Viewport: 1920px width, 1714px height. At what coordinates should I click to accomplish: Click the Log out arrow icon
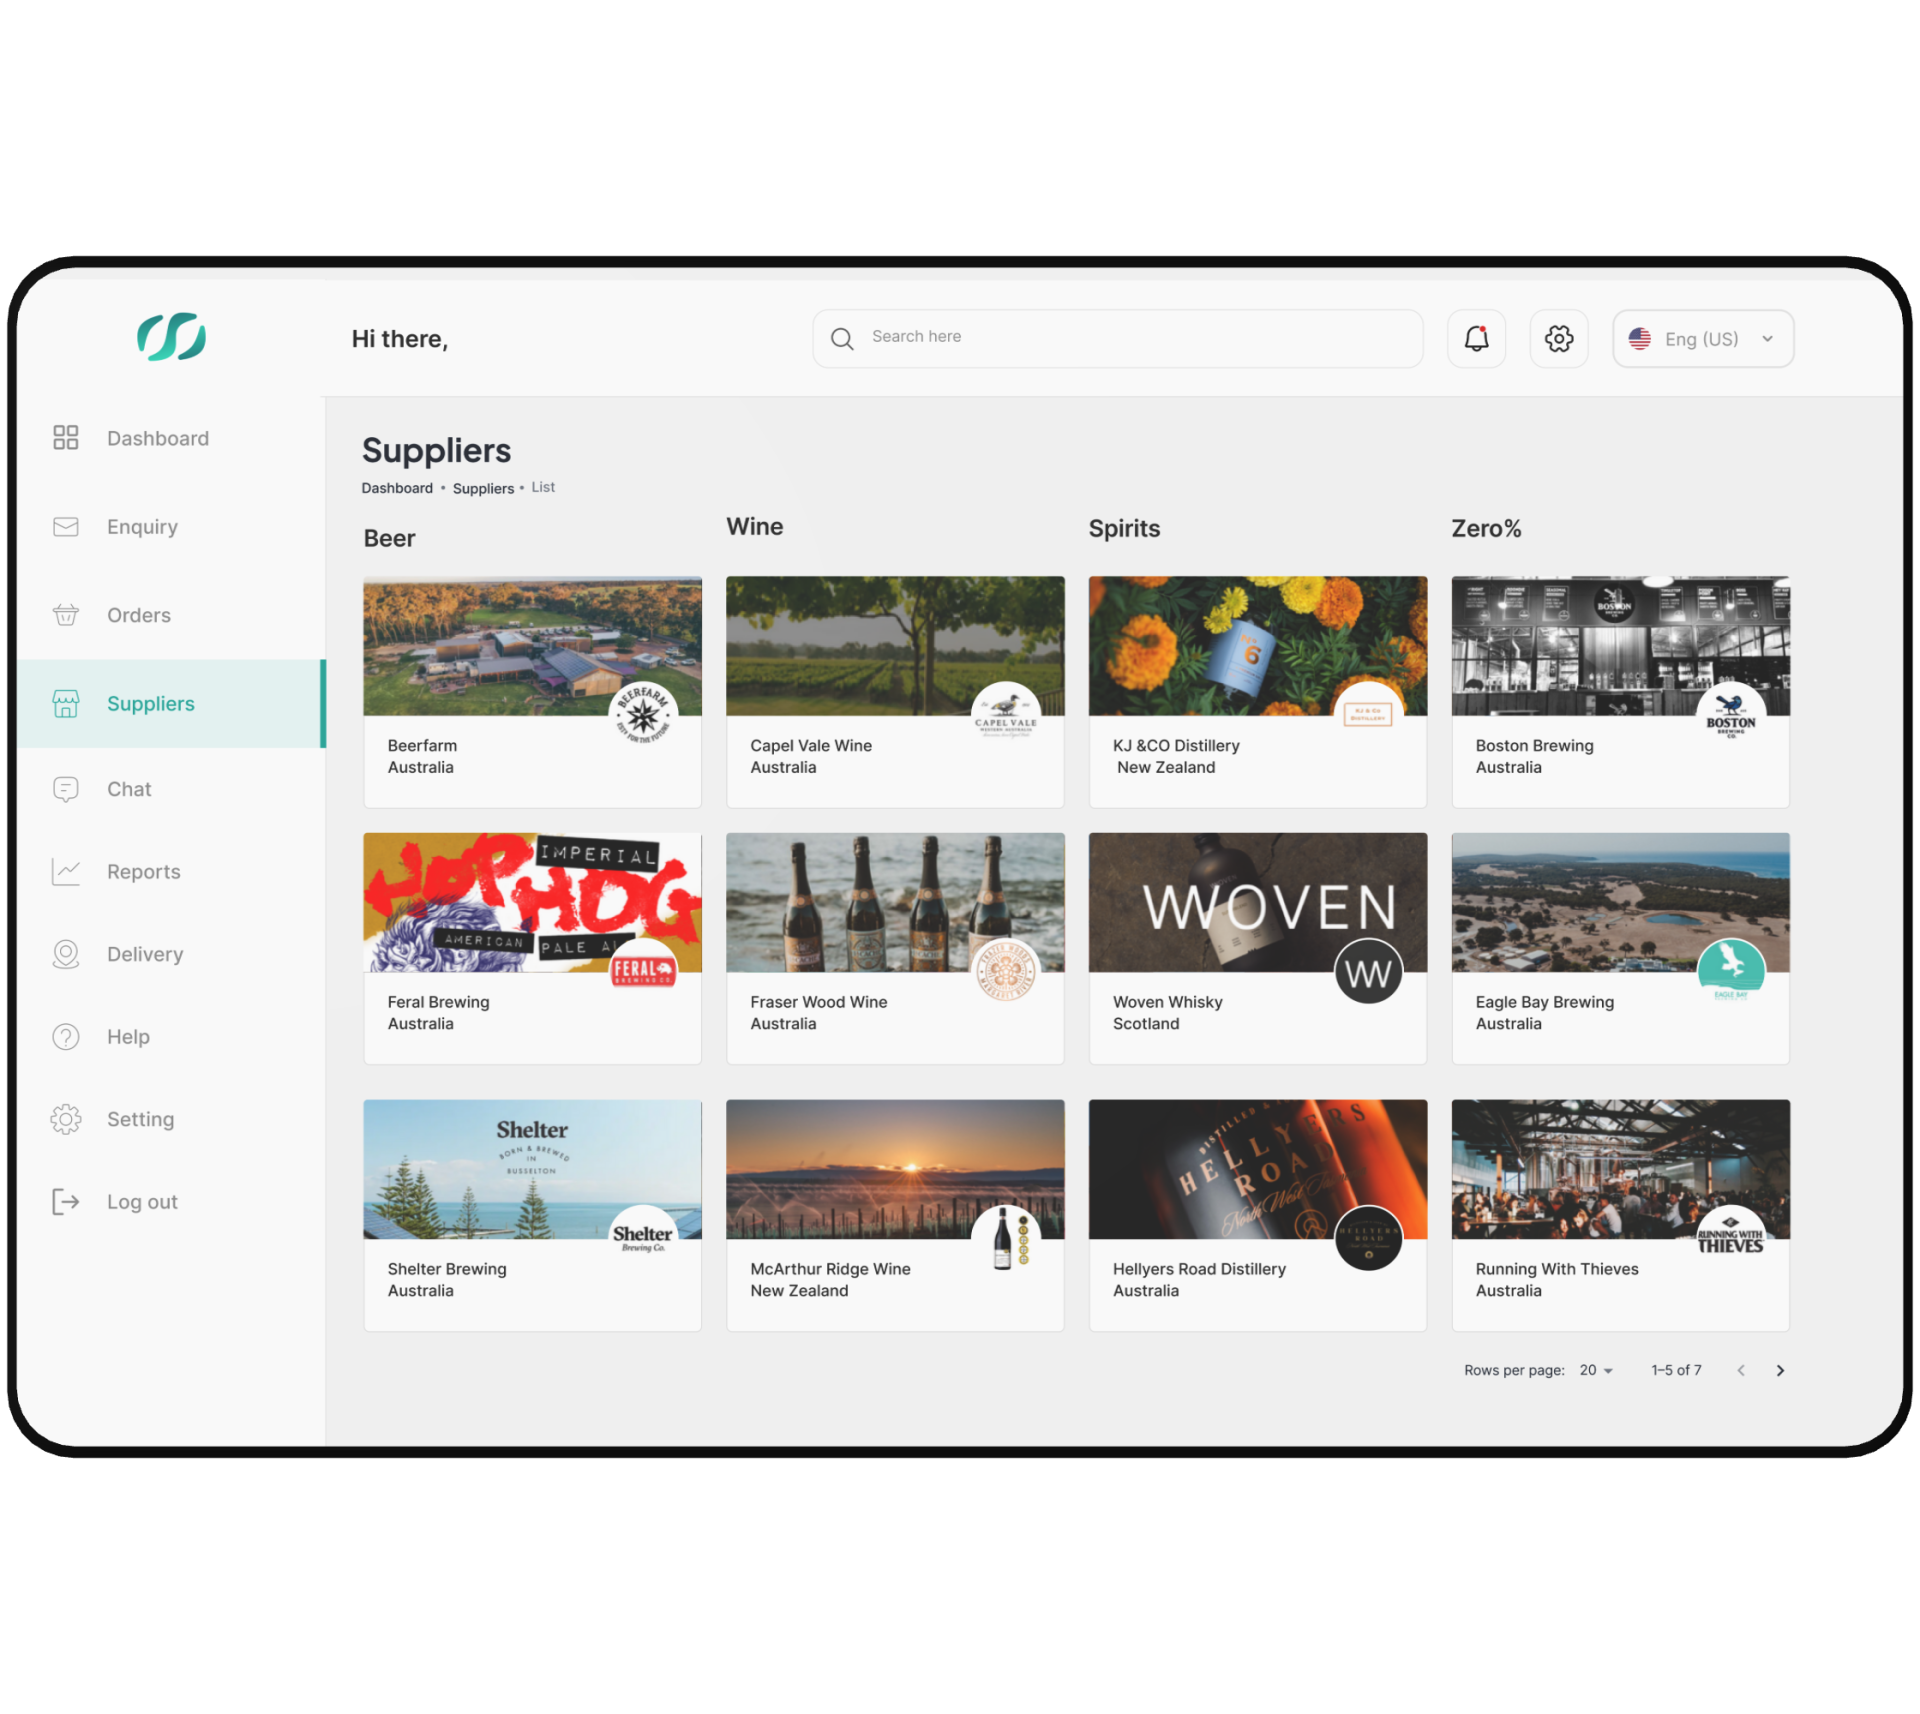pos(66,1201)
